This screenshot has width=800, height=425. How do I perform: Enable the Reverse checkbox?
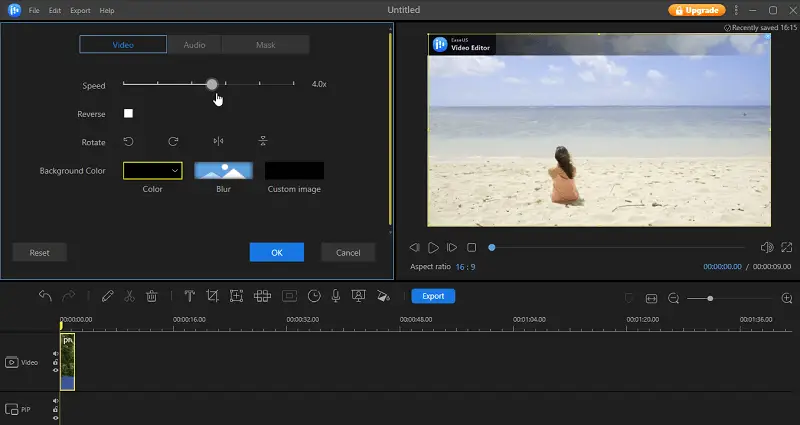[x=129, y=113]
